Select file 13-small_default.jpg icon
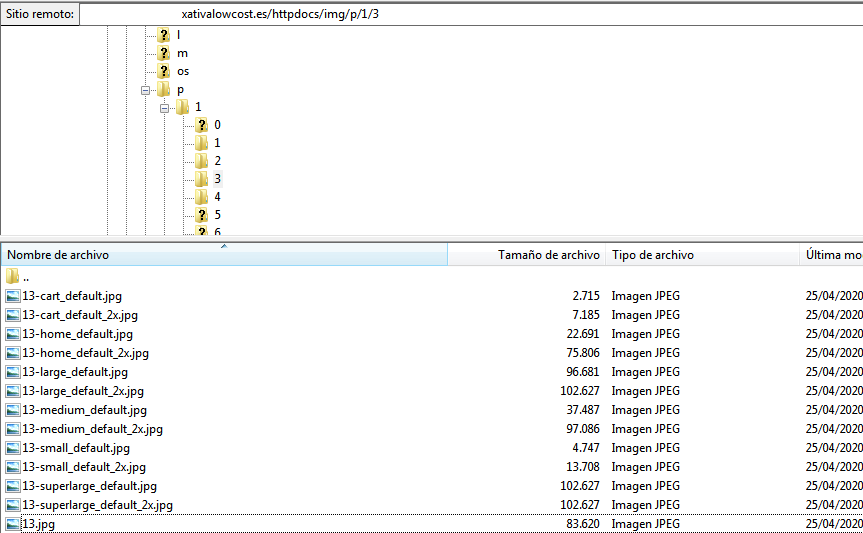This screenshot has width=863, height=533. pos(13,448)
